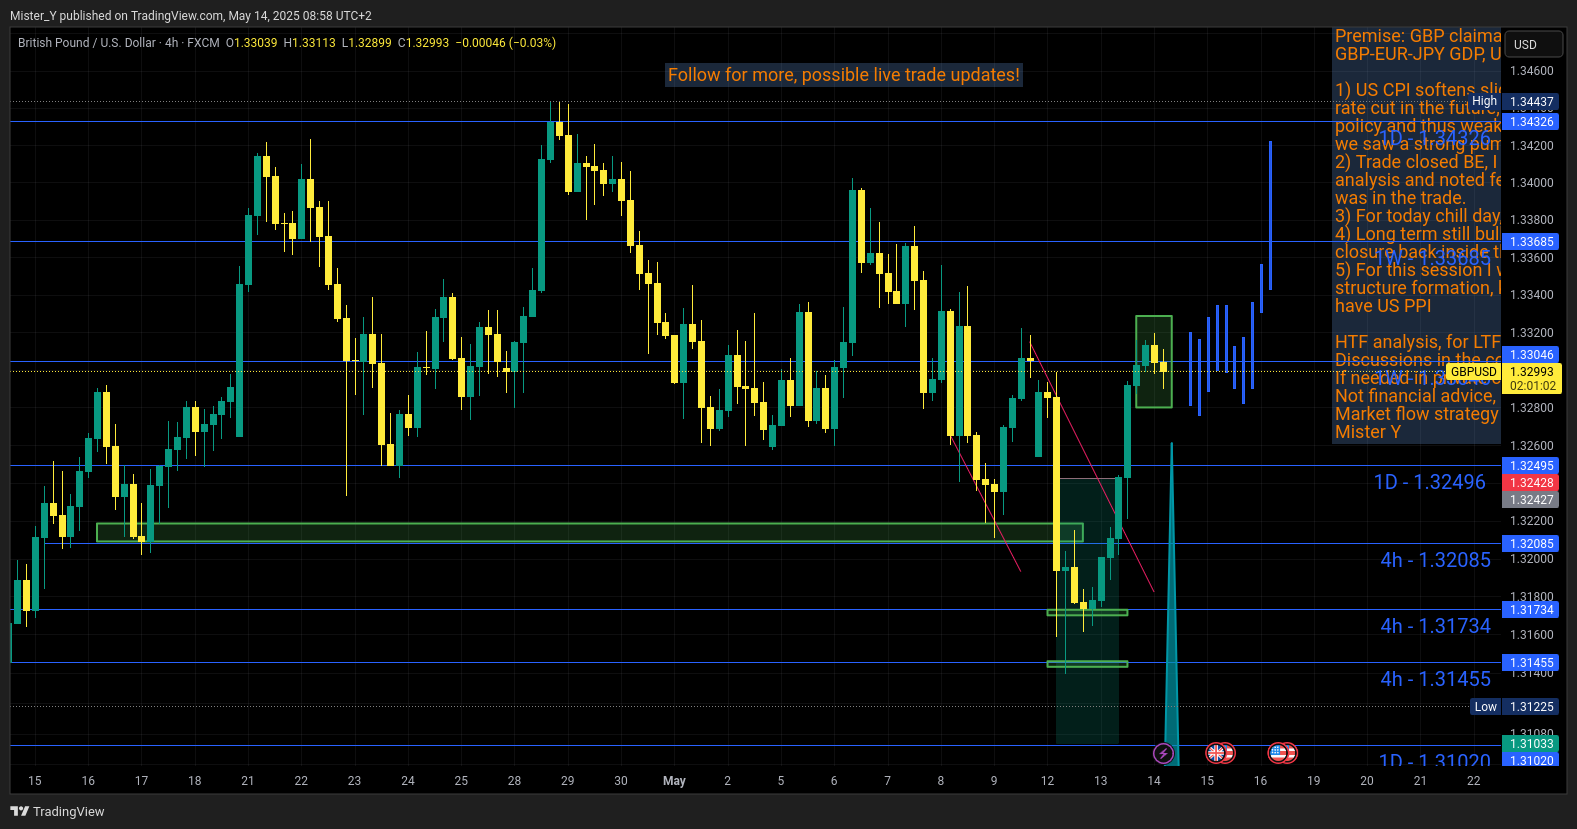Screen dimensions: 1577x829
Task: Click the '12' date on time axis
Action: tap(1047, 781)
